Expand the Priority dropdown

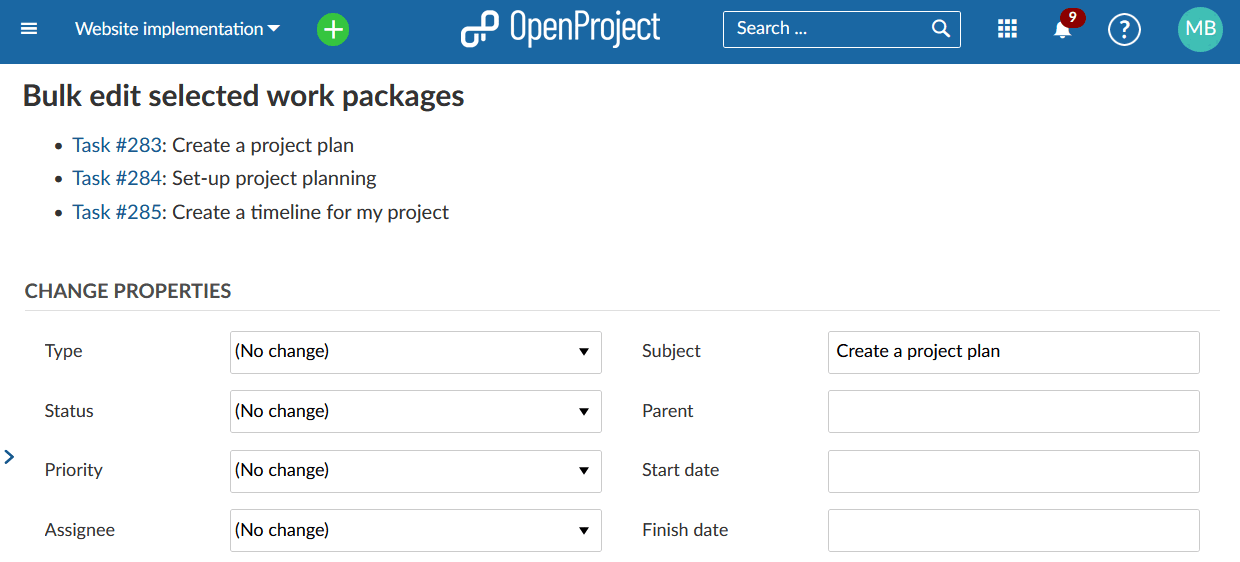click(415, 471)
